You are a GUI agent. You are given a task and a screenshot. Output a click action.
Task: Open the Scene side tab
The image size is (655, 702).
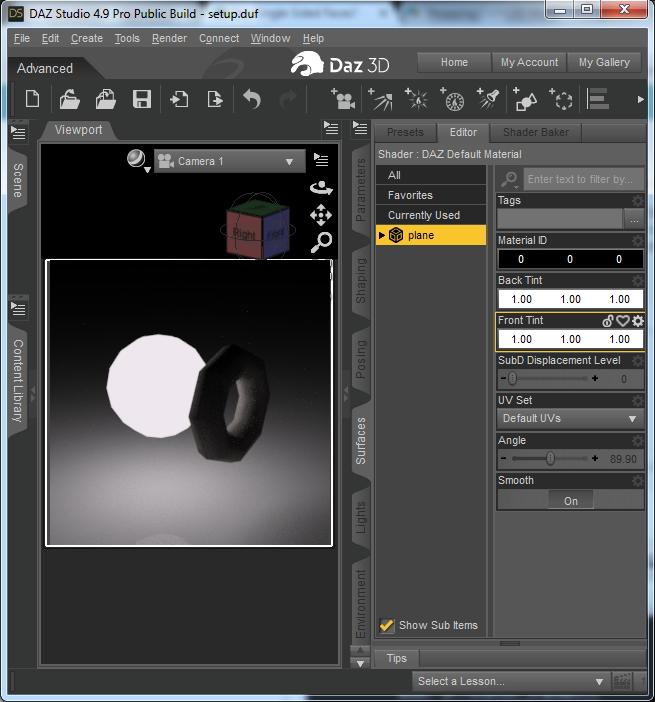[18, 180]
